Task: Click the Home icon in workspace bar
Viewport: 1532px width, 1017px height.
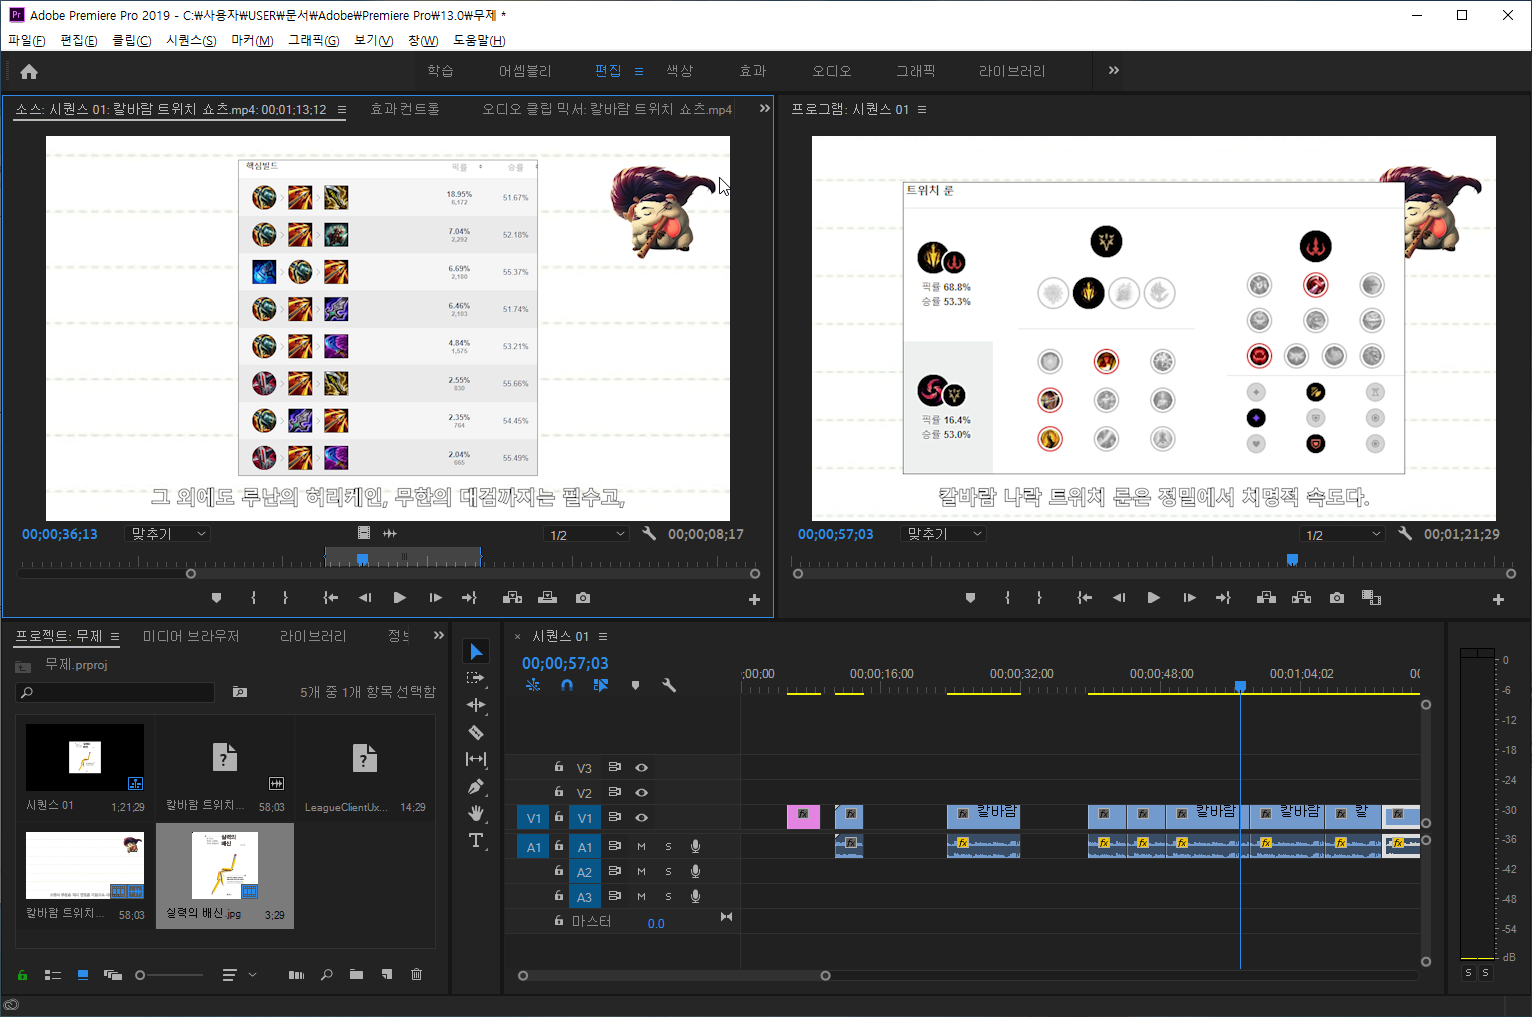Action: click(29, 71)
